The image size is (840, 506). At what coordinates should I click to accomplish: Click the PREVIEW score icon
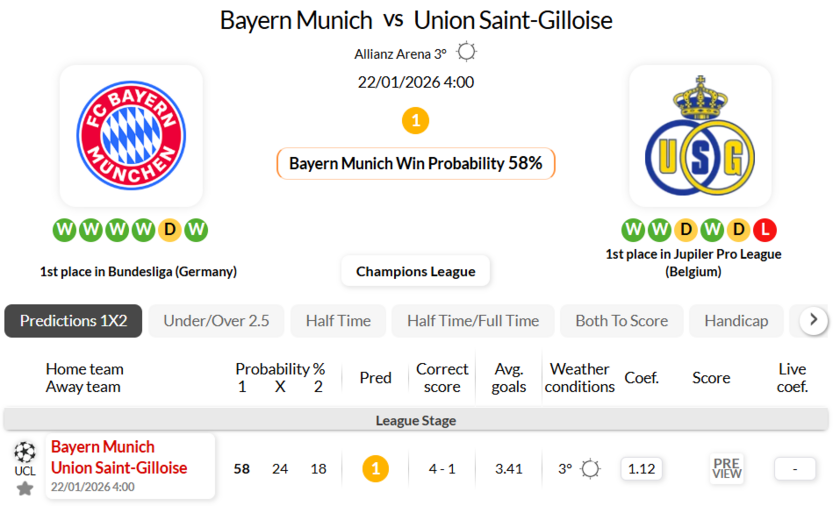tap(727, 468)
